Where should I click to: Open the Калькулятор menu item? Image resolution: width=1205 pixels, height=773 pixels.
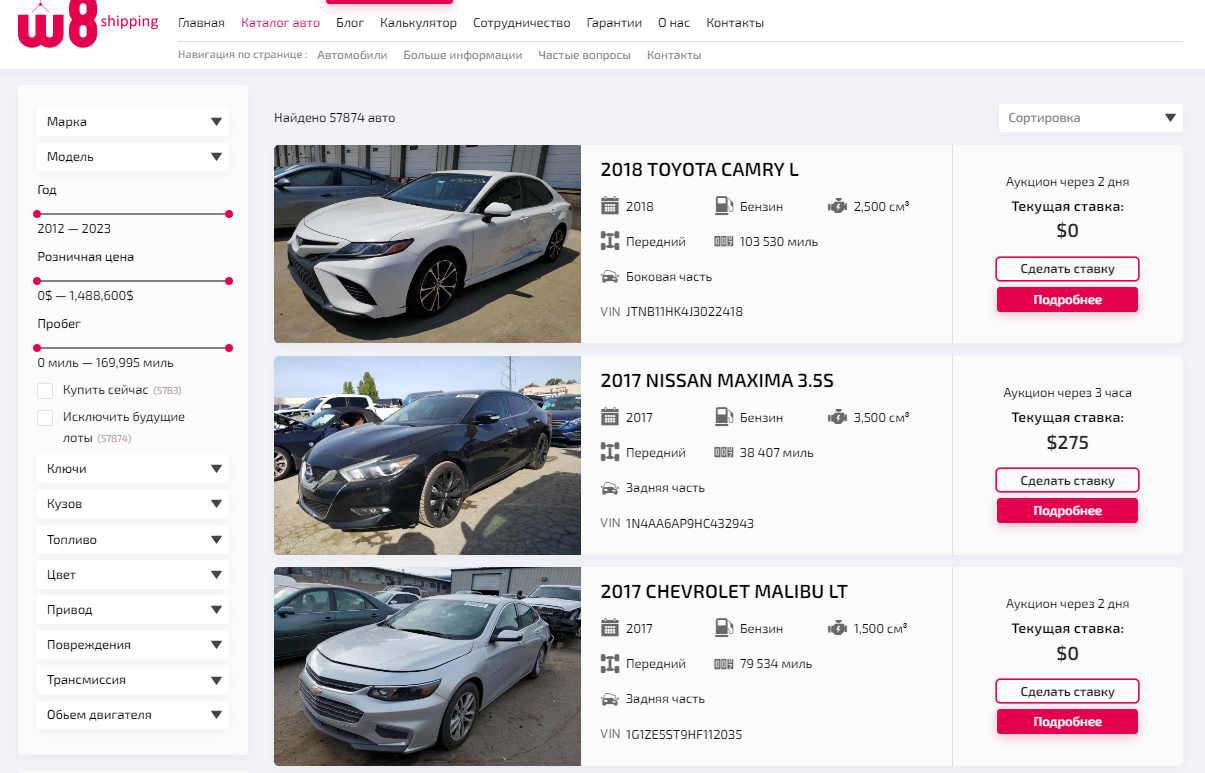[418, 23]
